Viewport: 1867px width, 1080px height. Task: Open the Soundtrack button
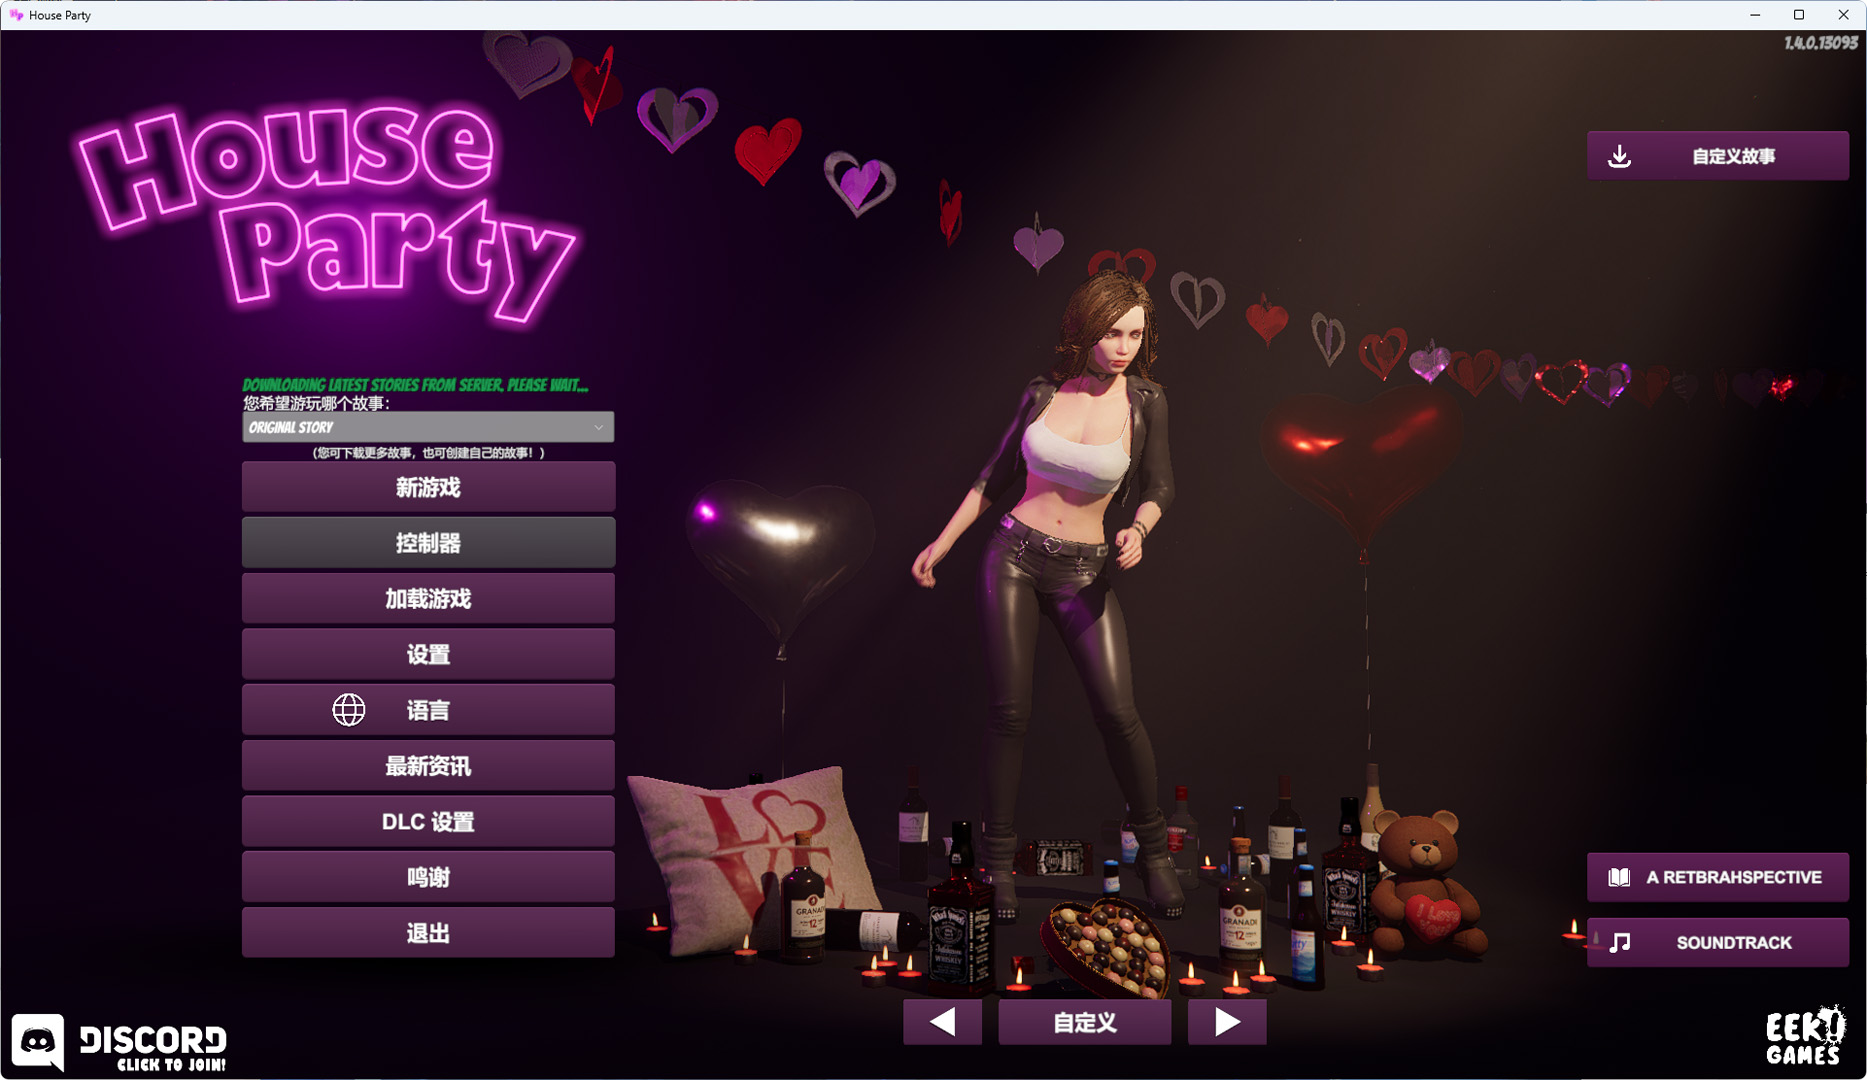[x=1717, y=942]
